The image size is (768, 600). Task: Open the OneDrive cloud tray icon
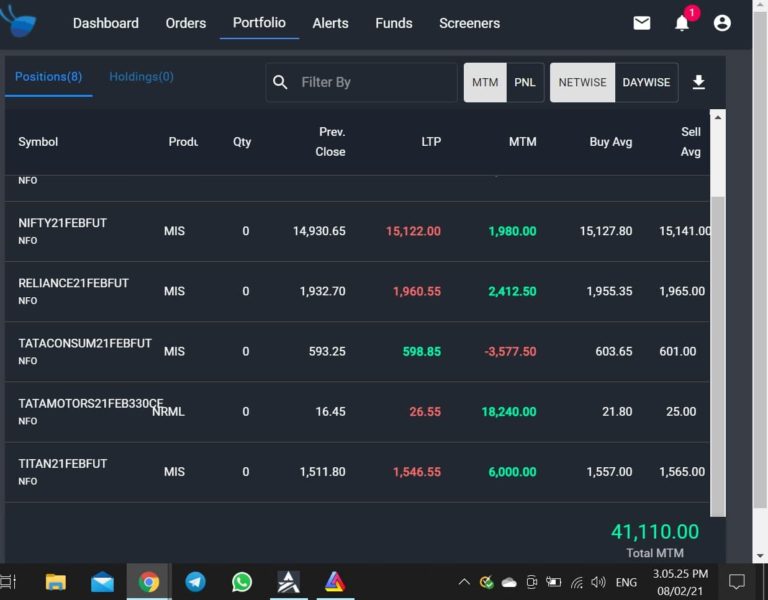[509, 582]
